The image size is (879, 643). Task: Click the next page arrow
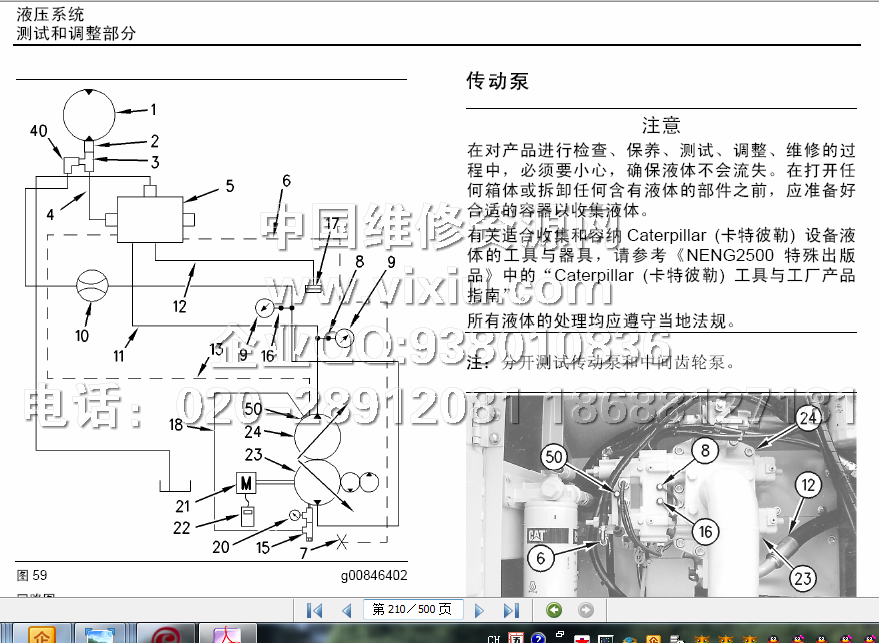479,610
